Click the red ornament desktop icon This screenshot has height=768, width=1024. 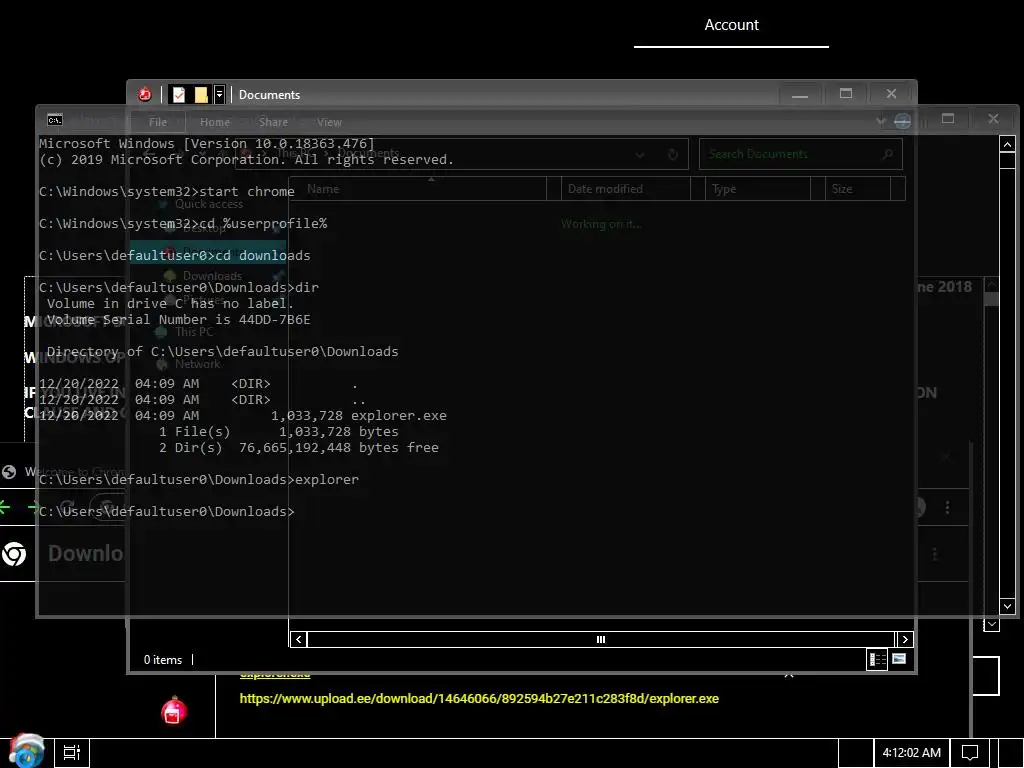[174, 711]
